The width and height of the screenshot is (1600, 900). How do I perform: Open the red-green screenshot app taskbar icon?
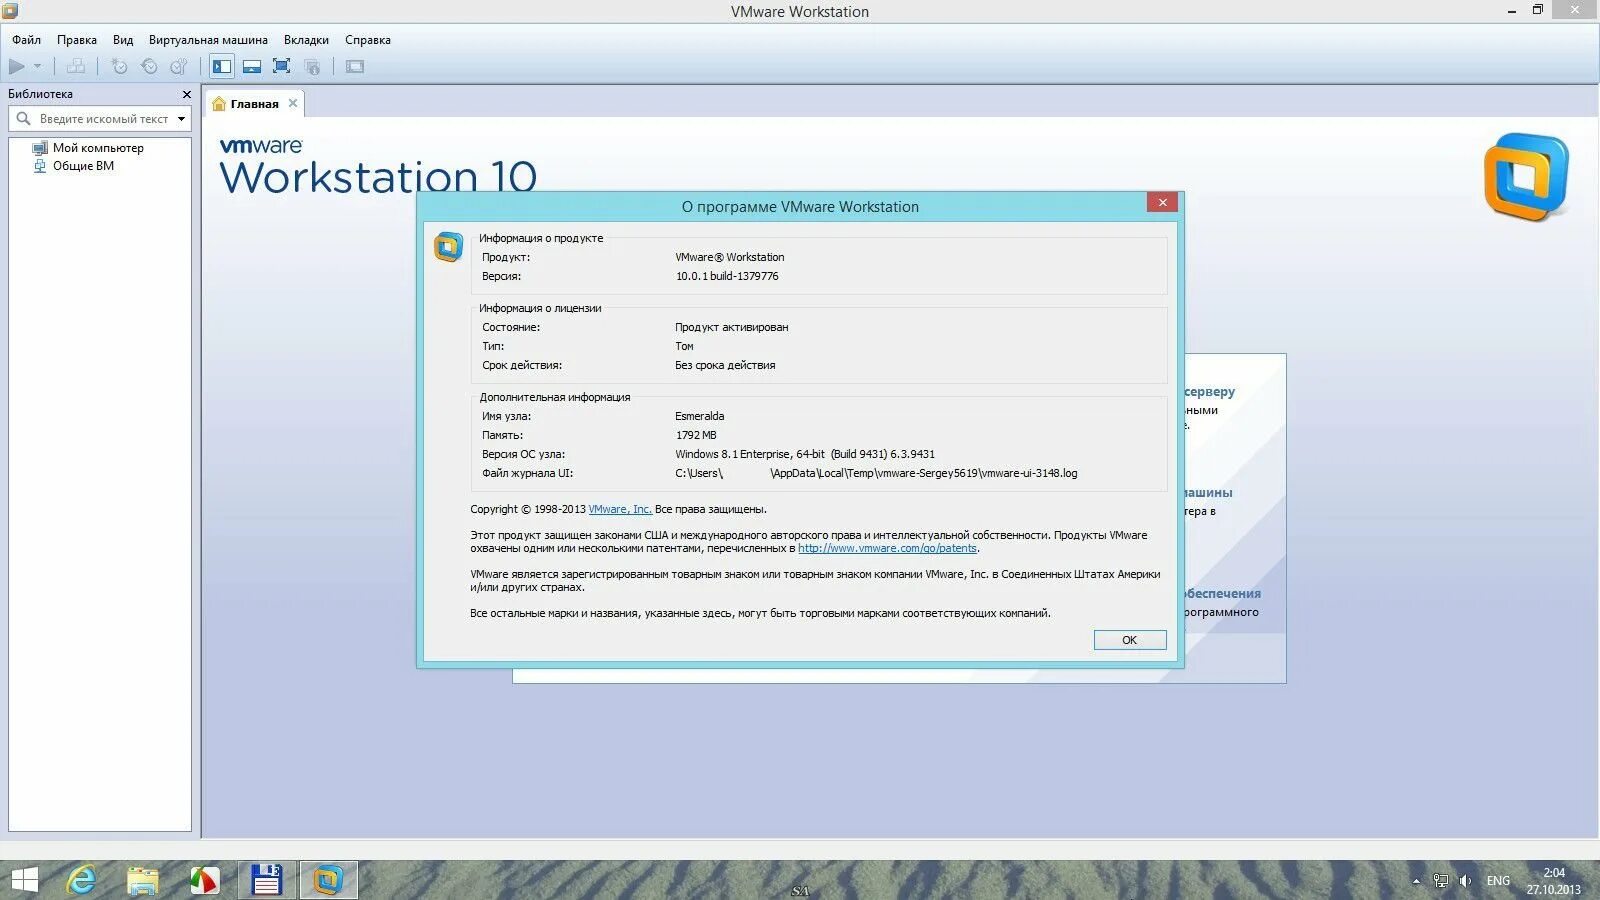204,880
